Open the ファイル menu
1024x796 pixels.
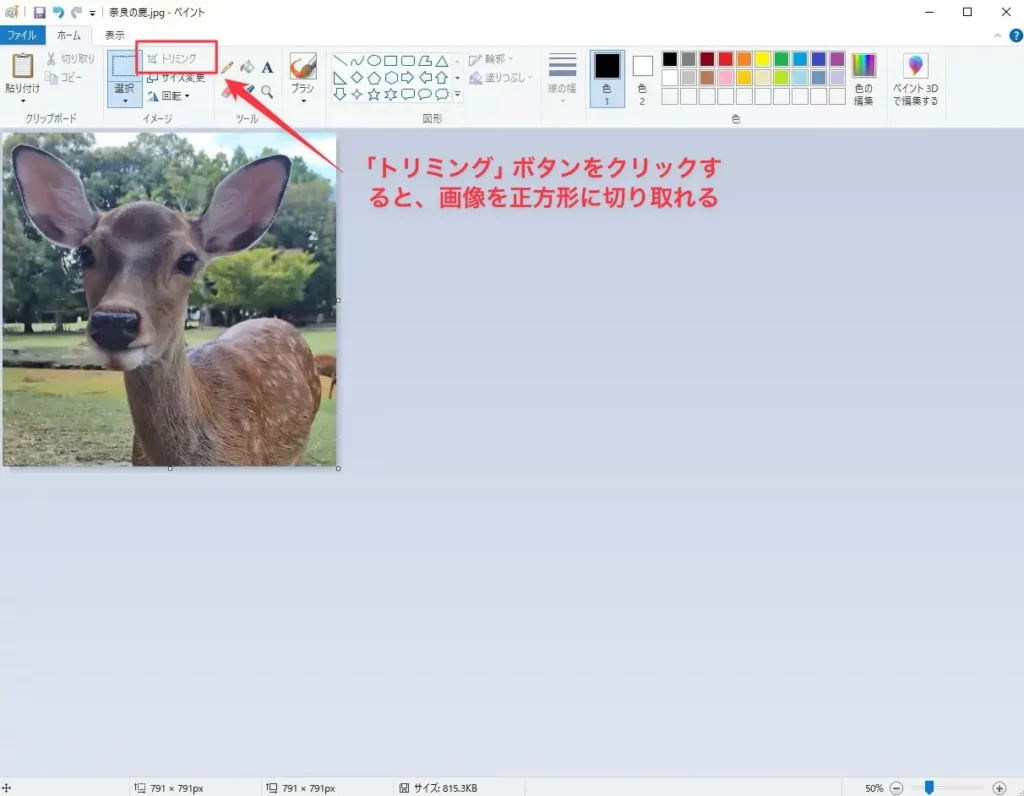click(x=23, y=33)
